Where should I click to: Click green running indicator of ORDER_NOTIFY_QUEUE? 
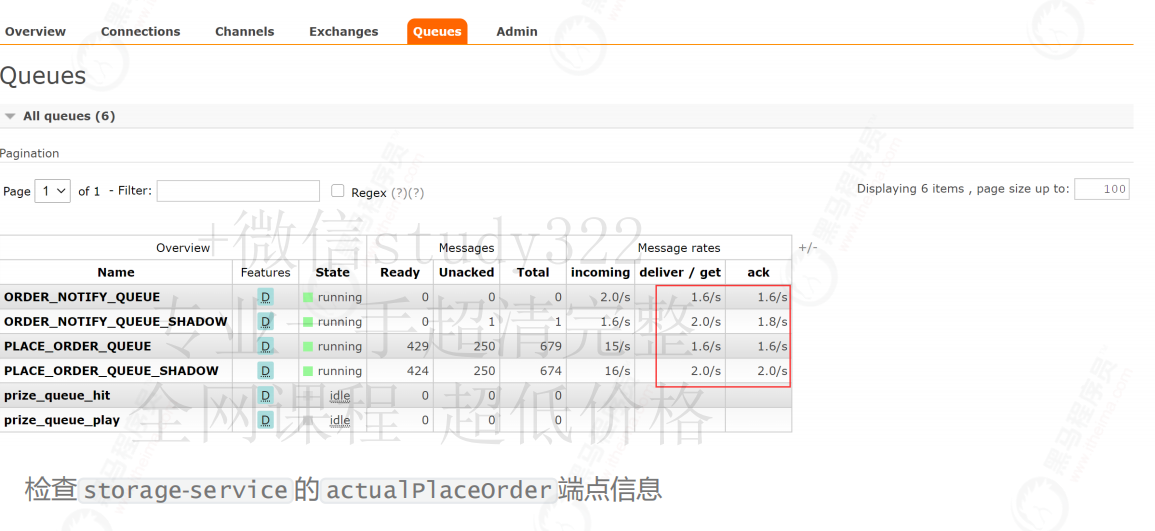pyautogui.click(x=308, y=298)
